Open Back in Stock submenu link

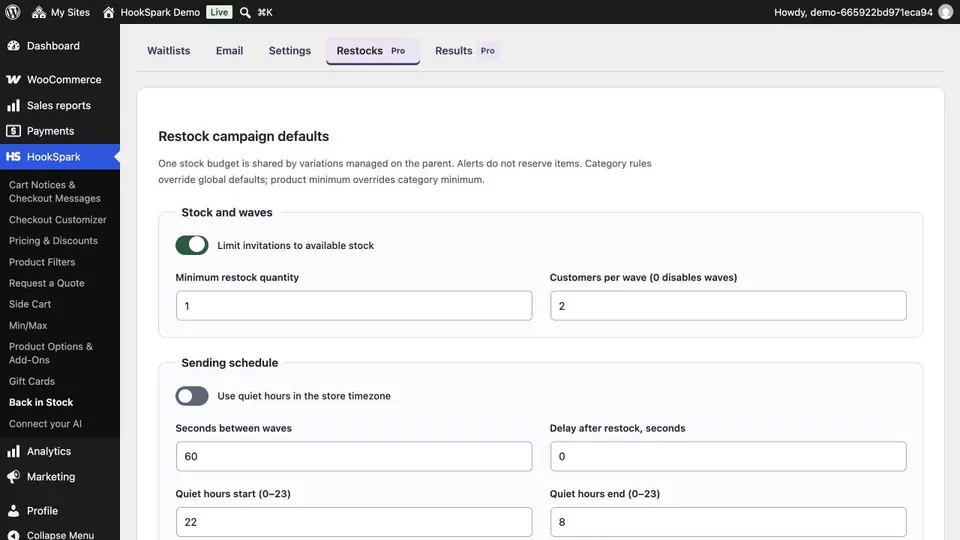(41, 402)
